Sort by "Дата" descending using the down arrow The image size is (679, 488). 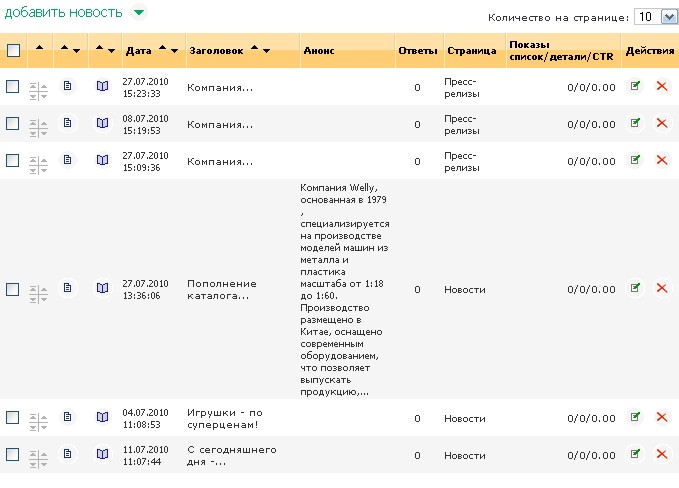point(175,51)
